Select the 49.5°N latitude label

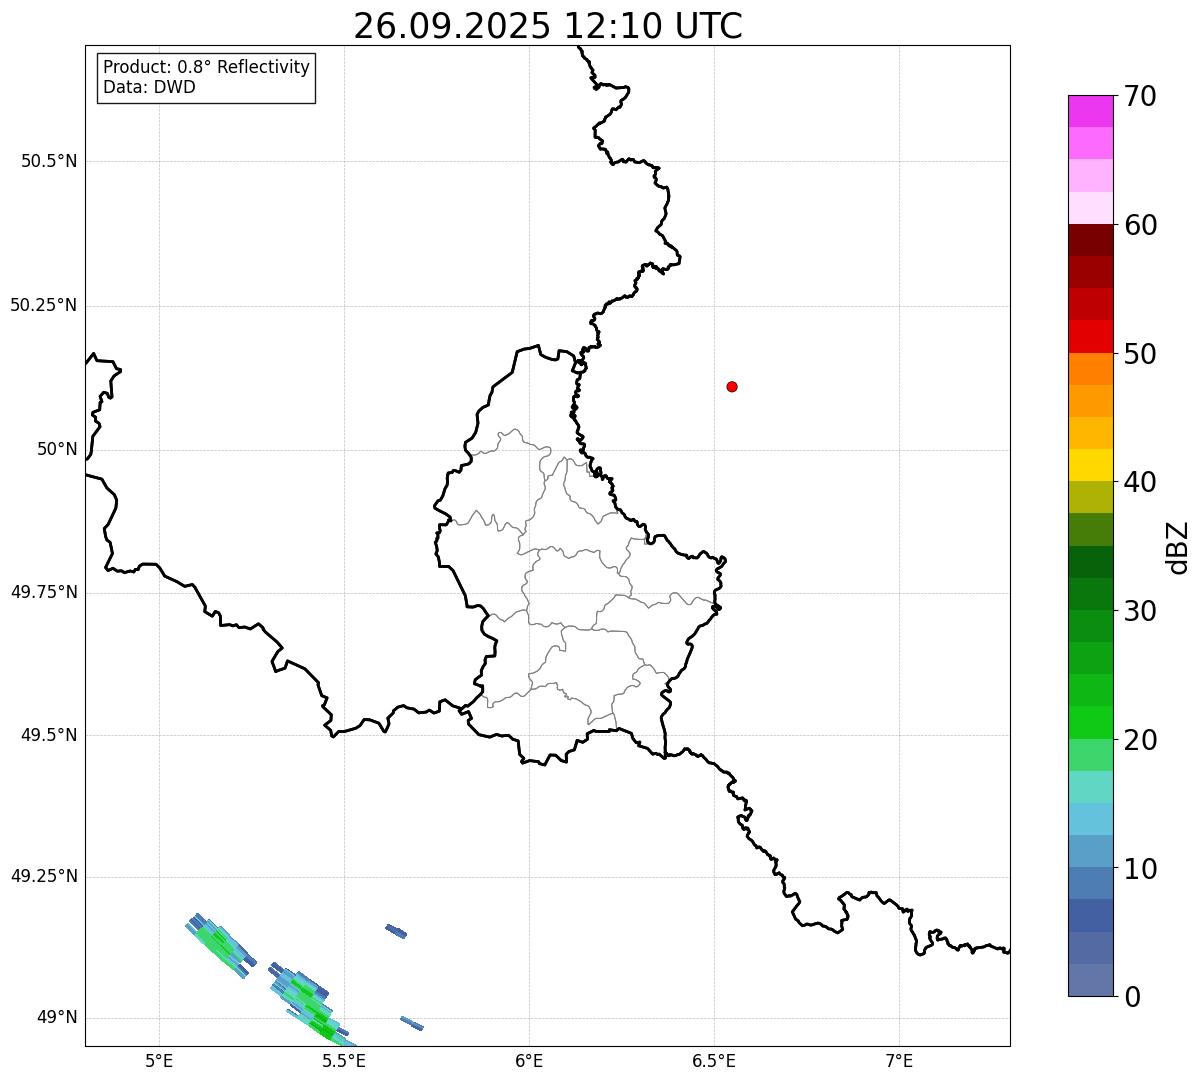[x=49, y=735]
